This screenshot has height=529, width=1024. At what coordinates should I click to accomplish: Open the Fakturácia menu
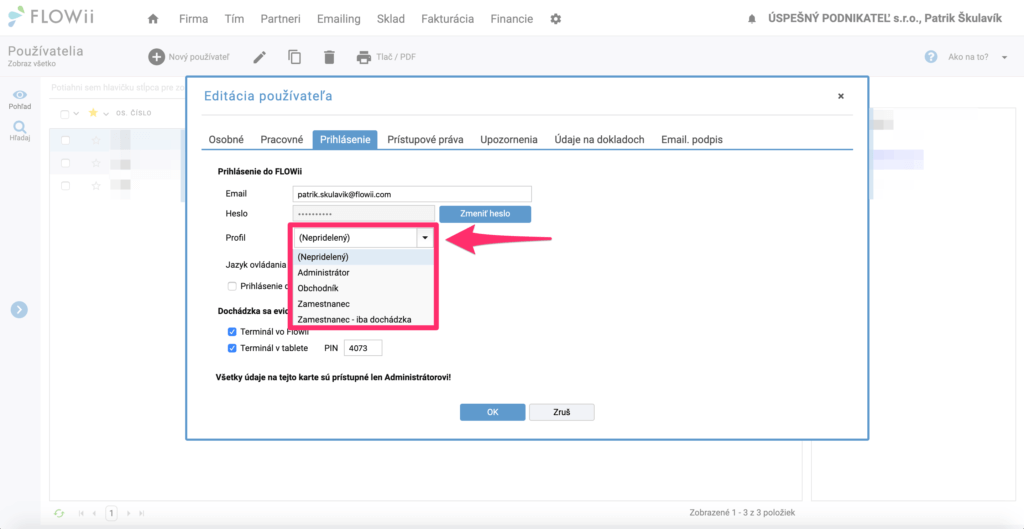447,19
